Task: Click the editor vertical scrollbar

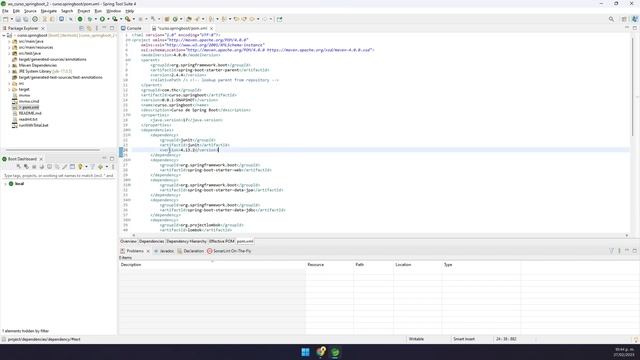Action: click(x=633, y=86)
